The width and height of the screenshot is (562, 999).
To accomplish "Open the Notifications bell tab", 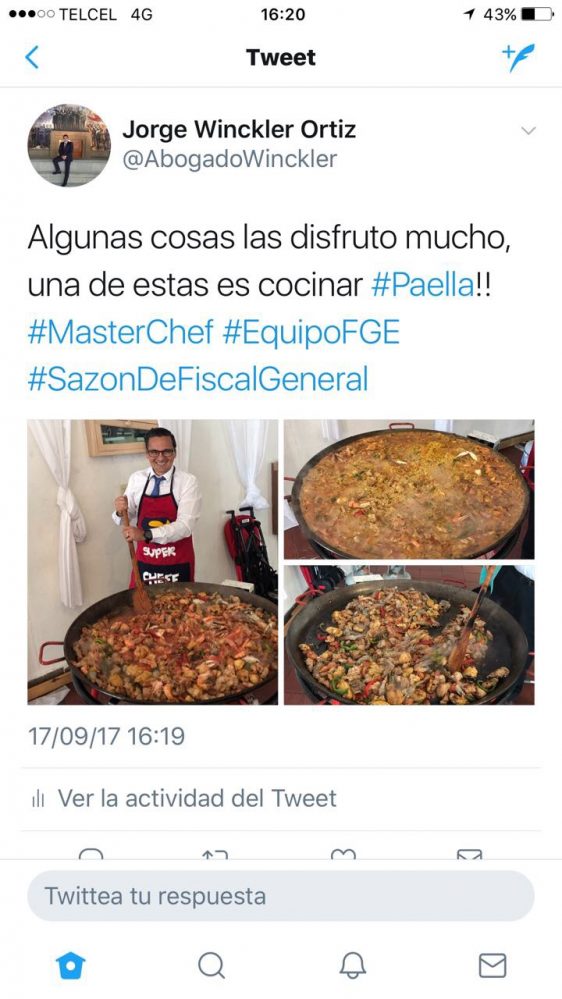I will click(x=352, y=965).
